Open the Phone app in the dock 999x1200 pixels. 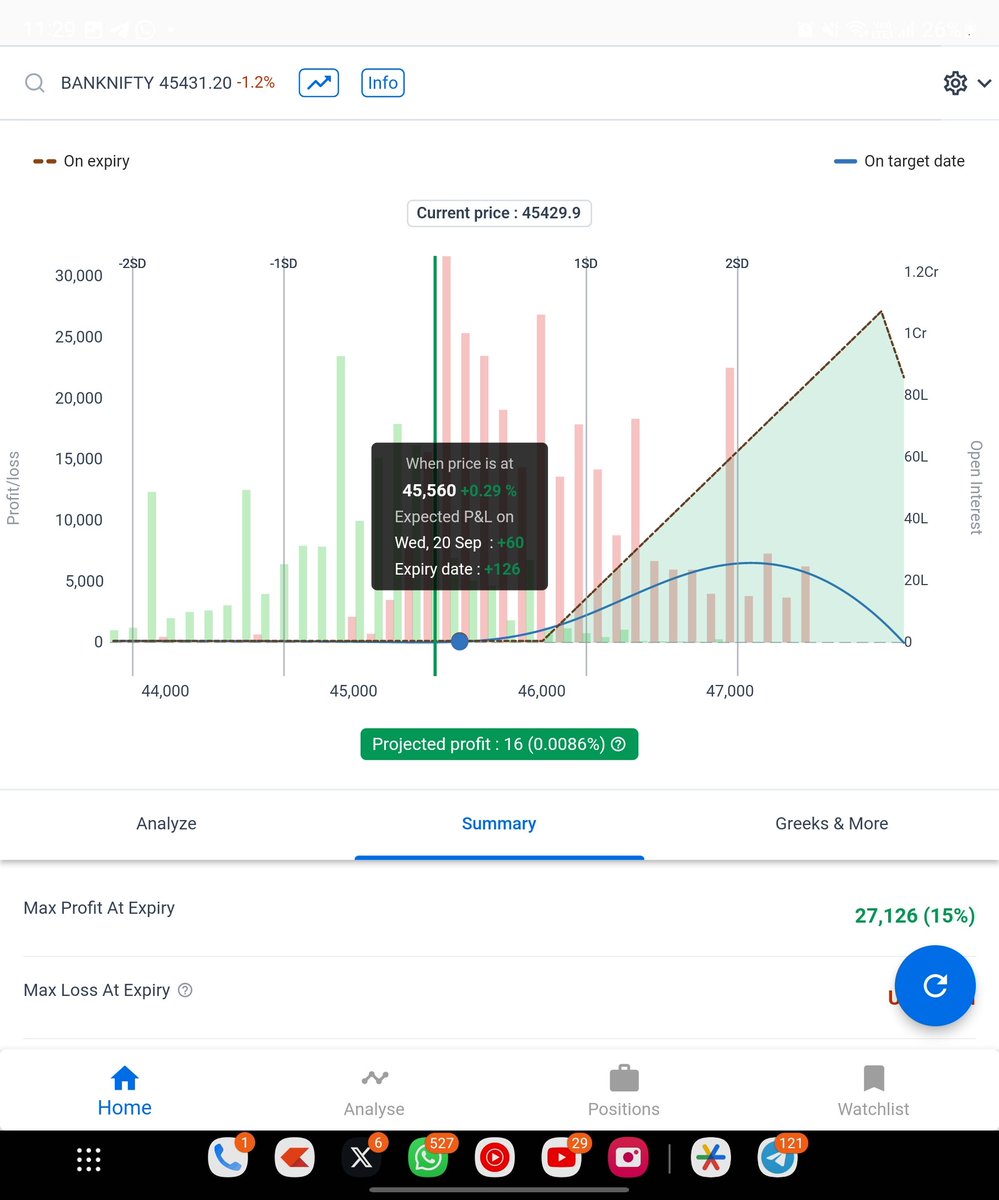[x=228, y=1158]
